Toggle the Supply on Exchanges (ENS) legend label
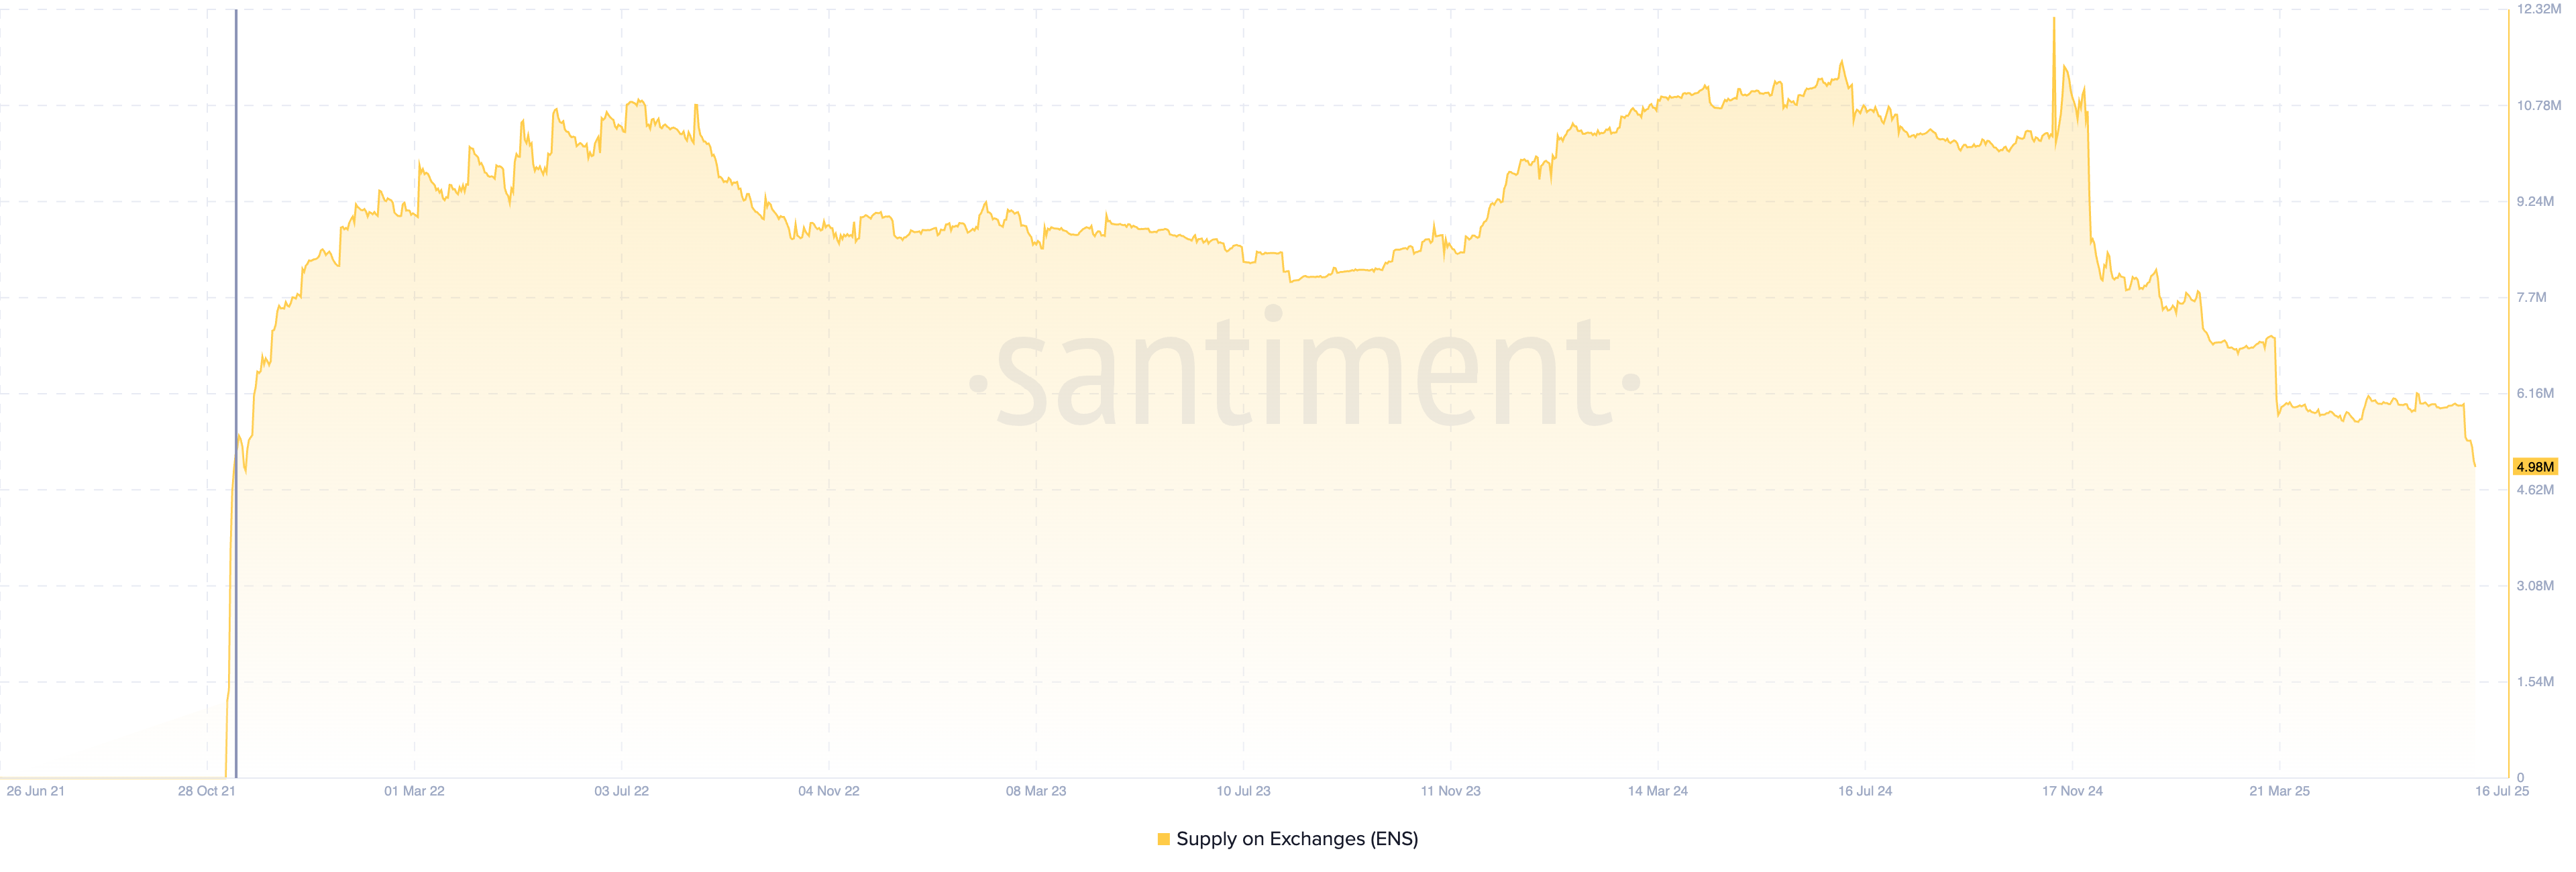The width and height of the screenshot is (2576, 872). pyautogui.click(x=1297, y=839)
